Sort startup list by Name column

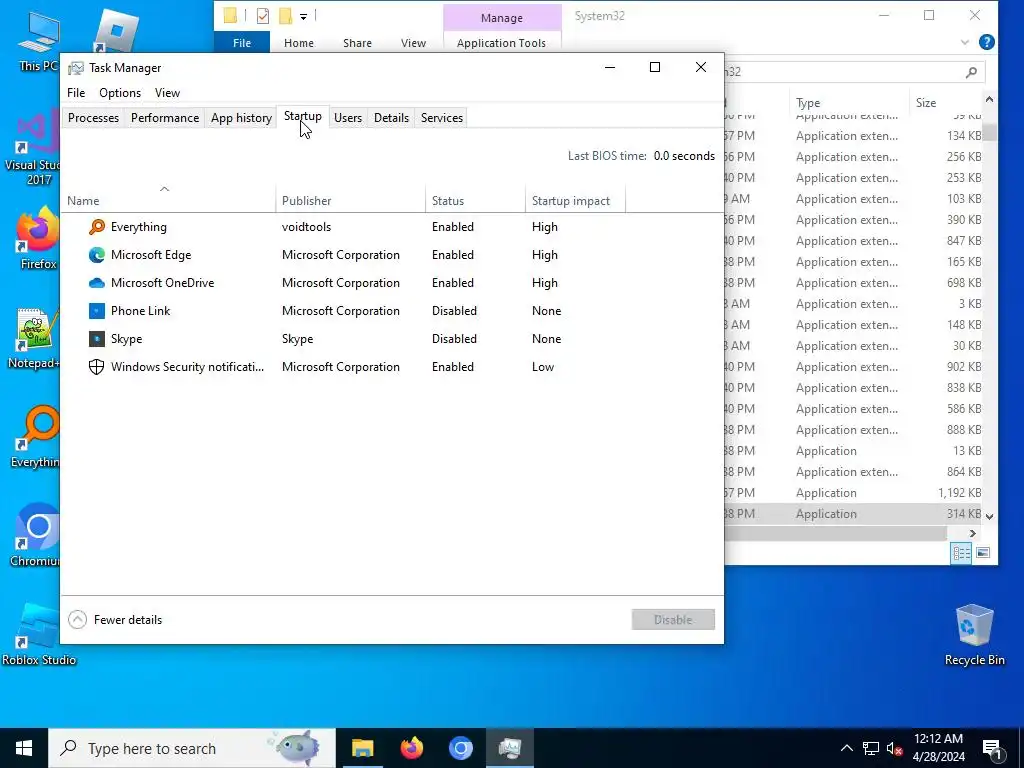click(168, 200)
